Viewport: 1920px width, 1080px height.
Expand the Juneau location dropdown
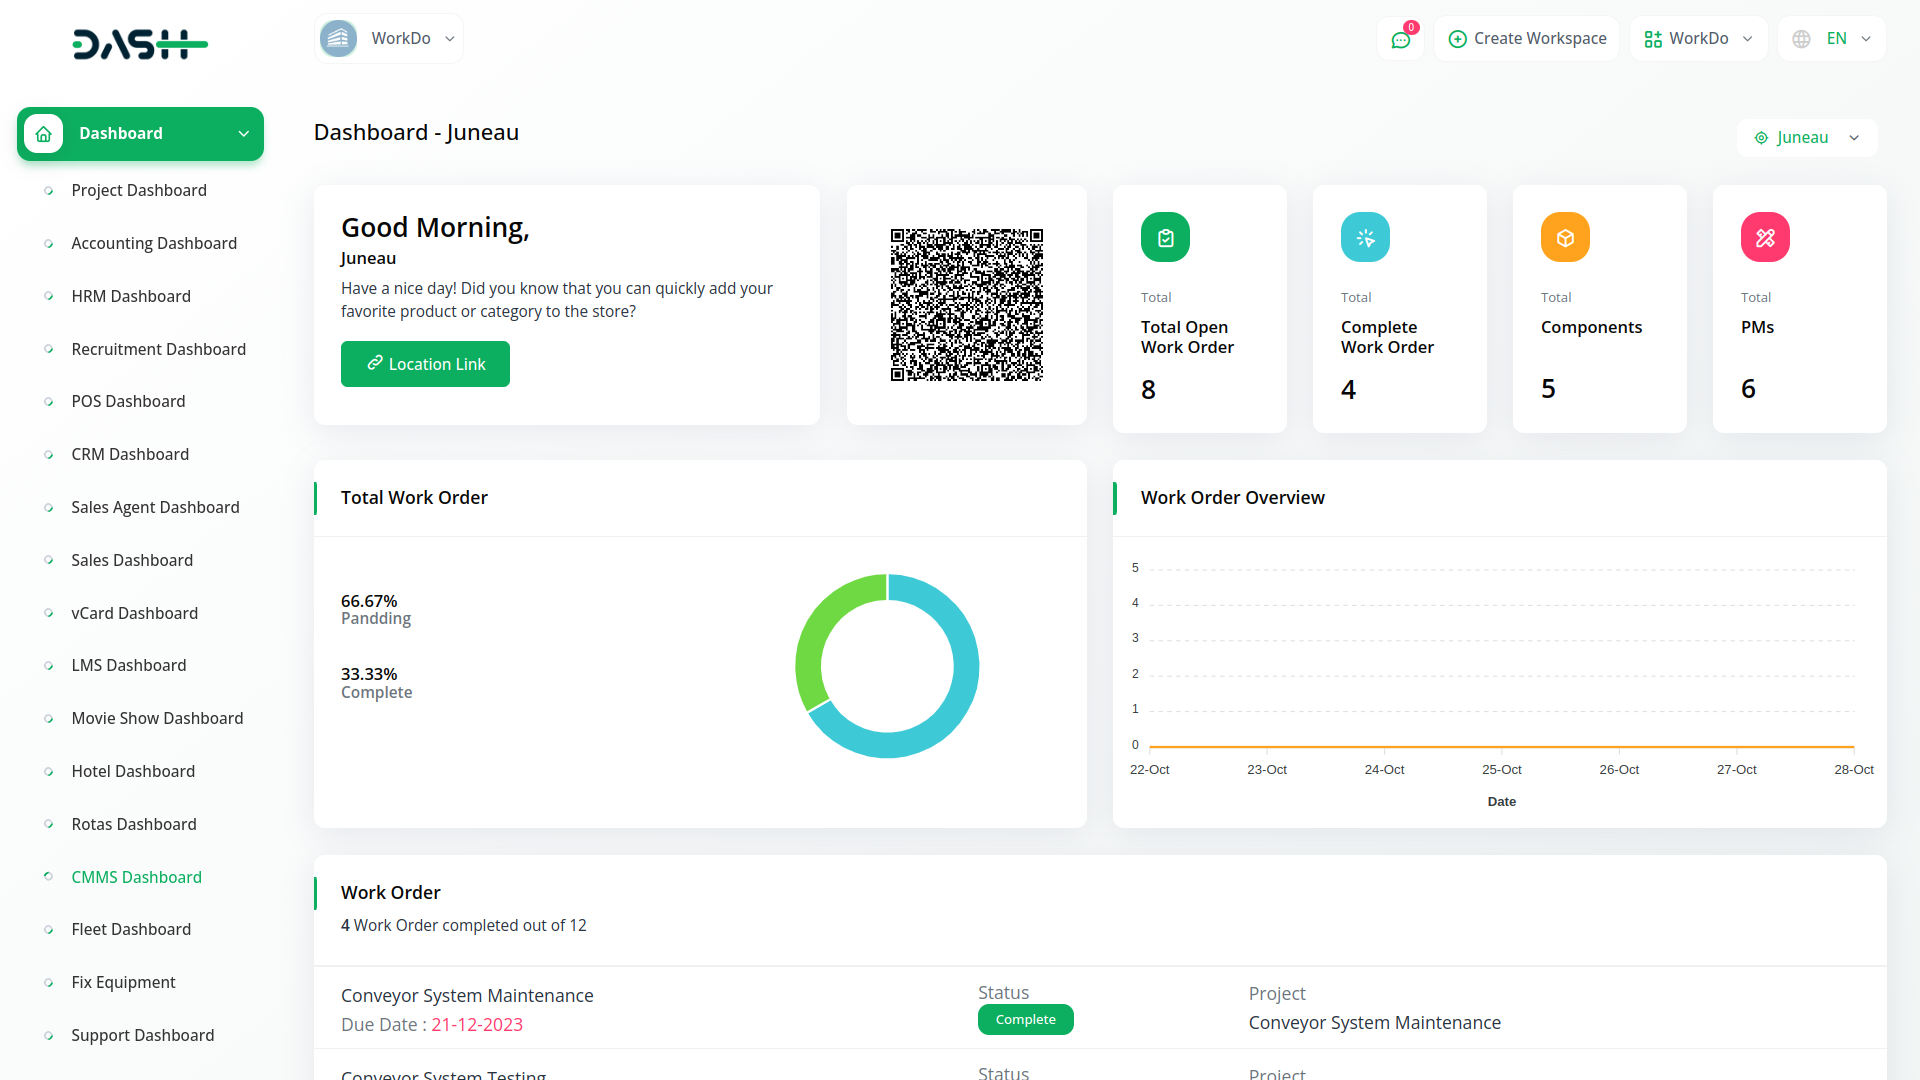[1855, 137]
